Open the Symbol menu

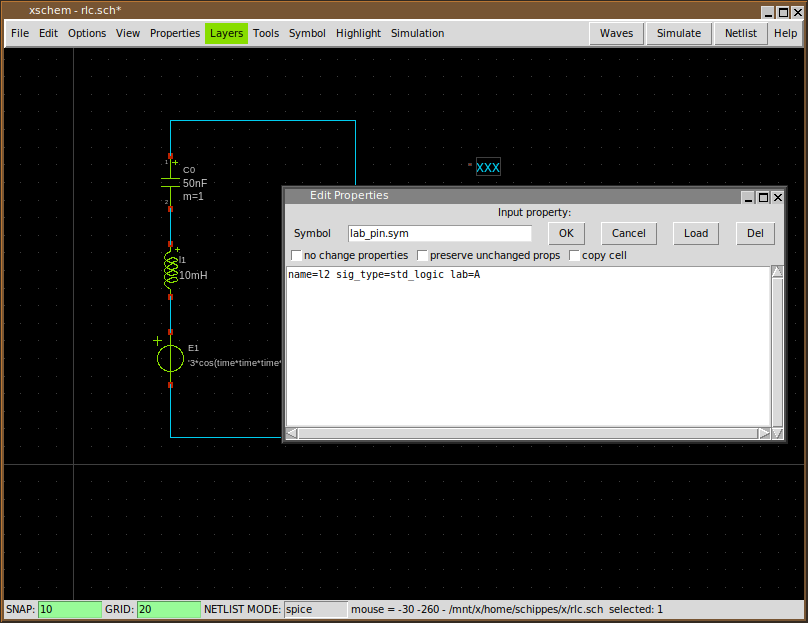pyautogui.click(x=307, y=33)
